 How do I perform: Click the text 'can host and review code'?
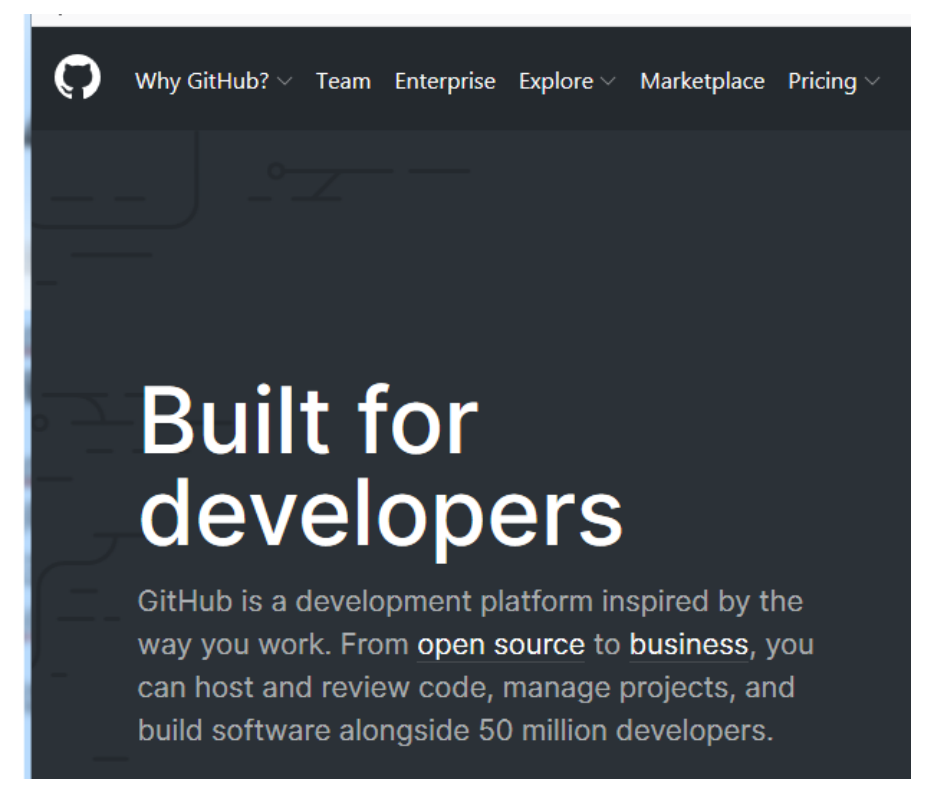tap(315, 688)
